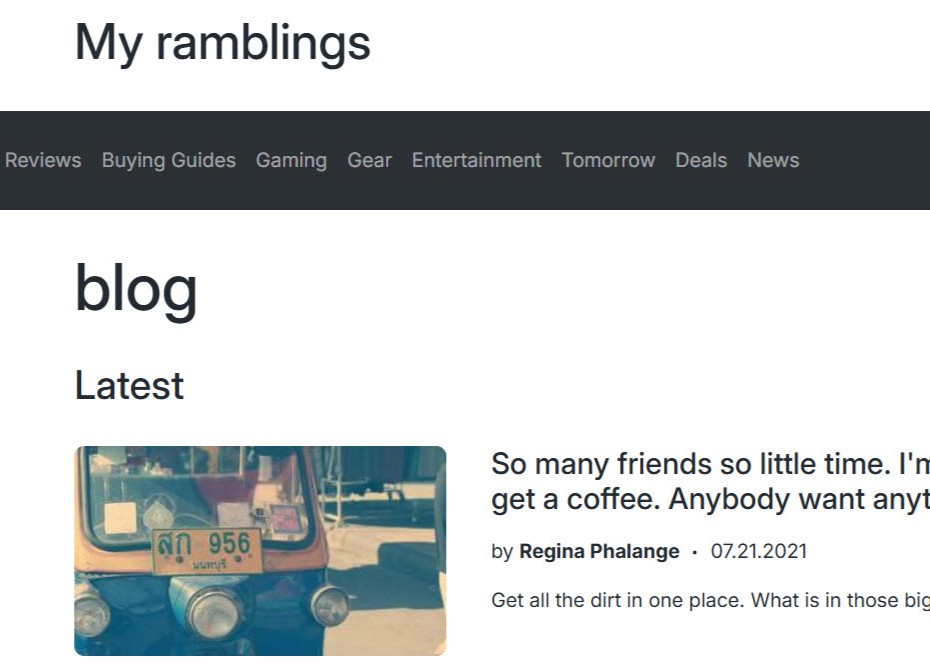930x664 pixels.
Task: Select the Latest section heading
Action: point(129,385)
